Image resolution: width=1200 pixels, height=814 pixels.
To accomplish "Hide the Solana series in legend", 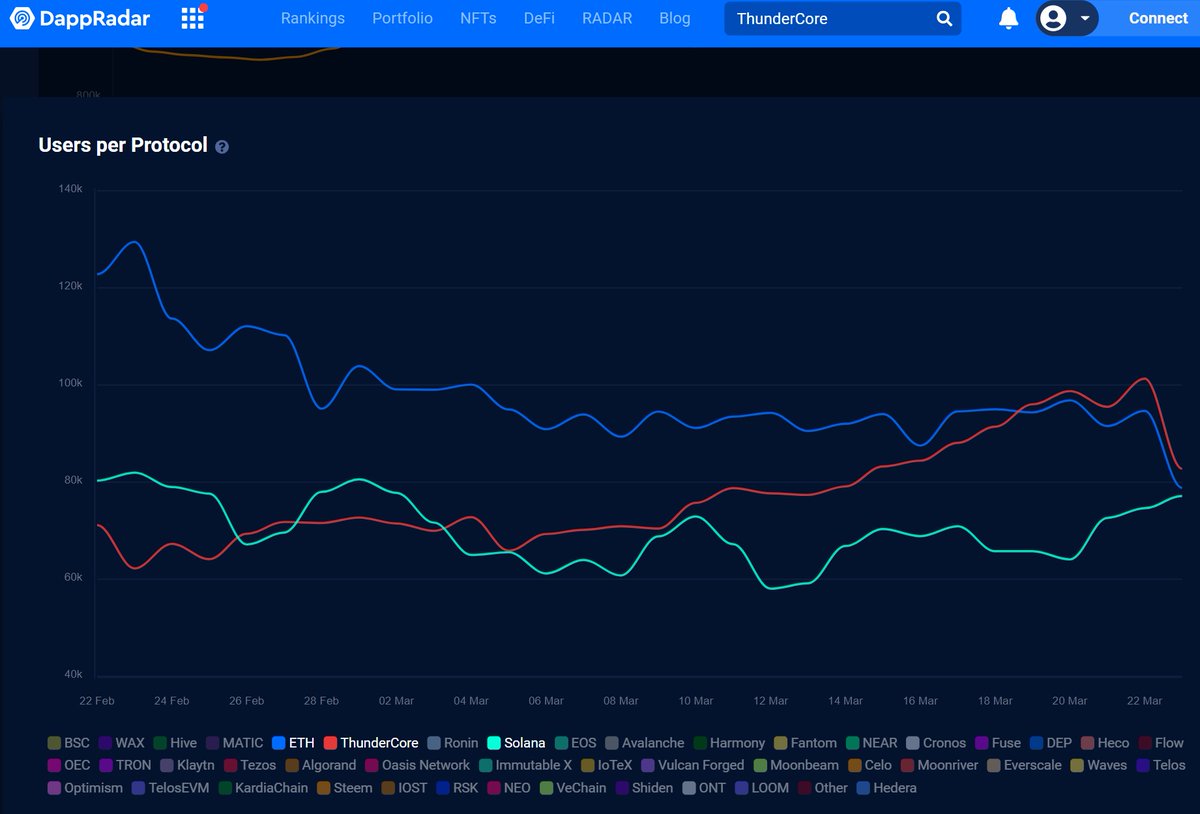I will pos(516,743).
